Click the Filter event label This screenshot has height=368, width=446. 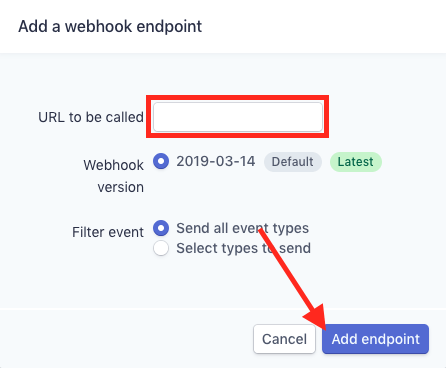click(108, 232)
